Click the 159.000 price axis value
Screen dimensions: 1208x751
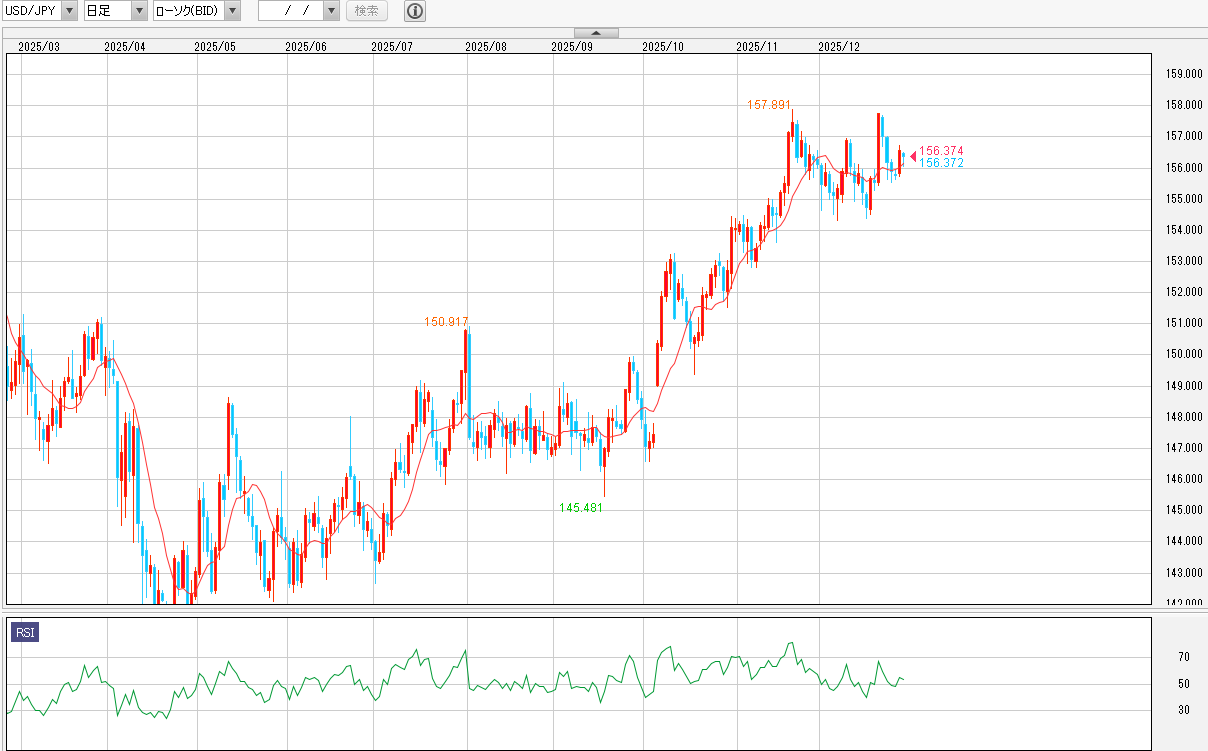point(1184,74)
